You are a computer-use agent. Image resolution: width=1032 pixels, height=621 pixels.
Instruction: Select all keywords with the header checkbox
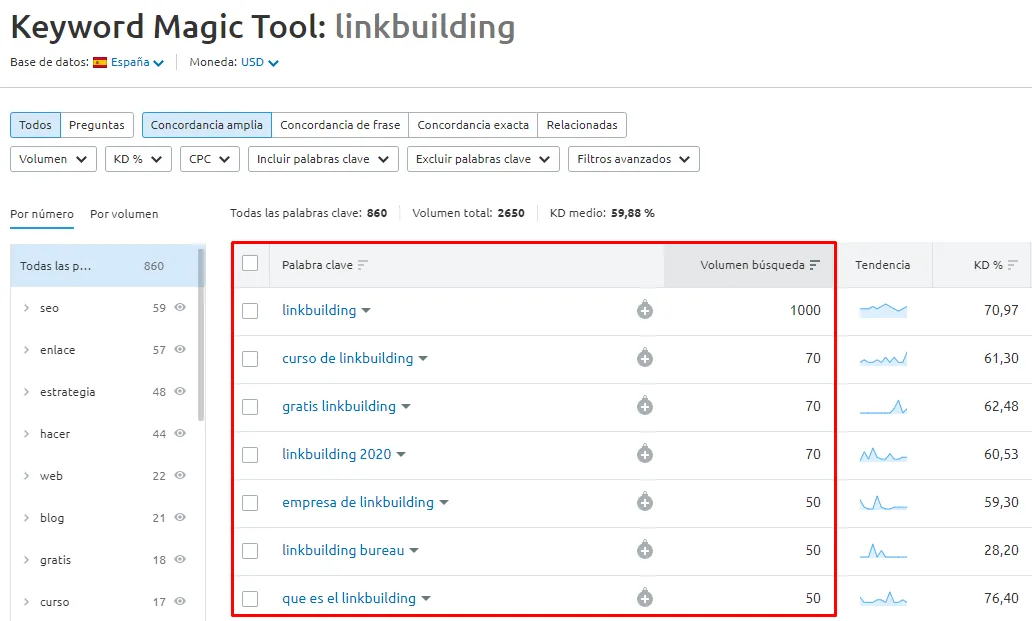[251, 262]
